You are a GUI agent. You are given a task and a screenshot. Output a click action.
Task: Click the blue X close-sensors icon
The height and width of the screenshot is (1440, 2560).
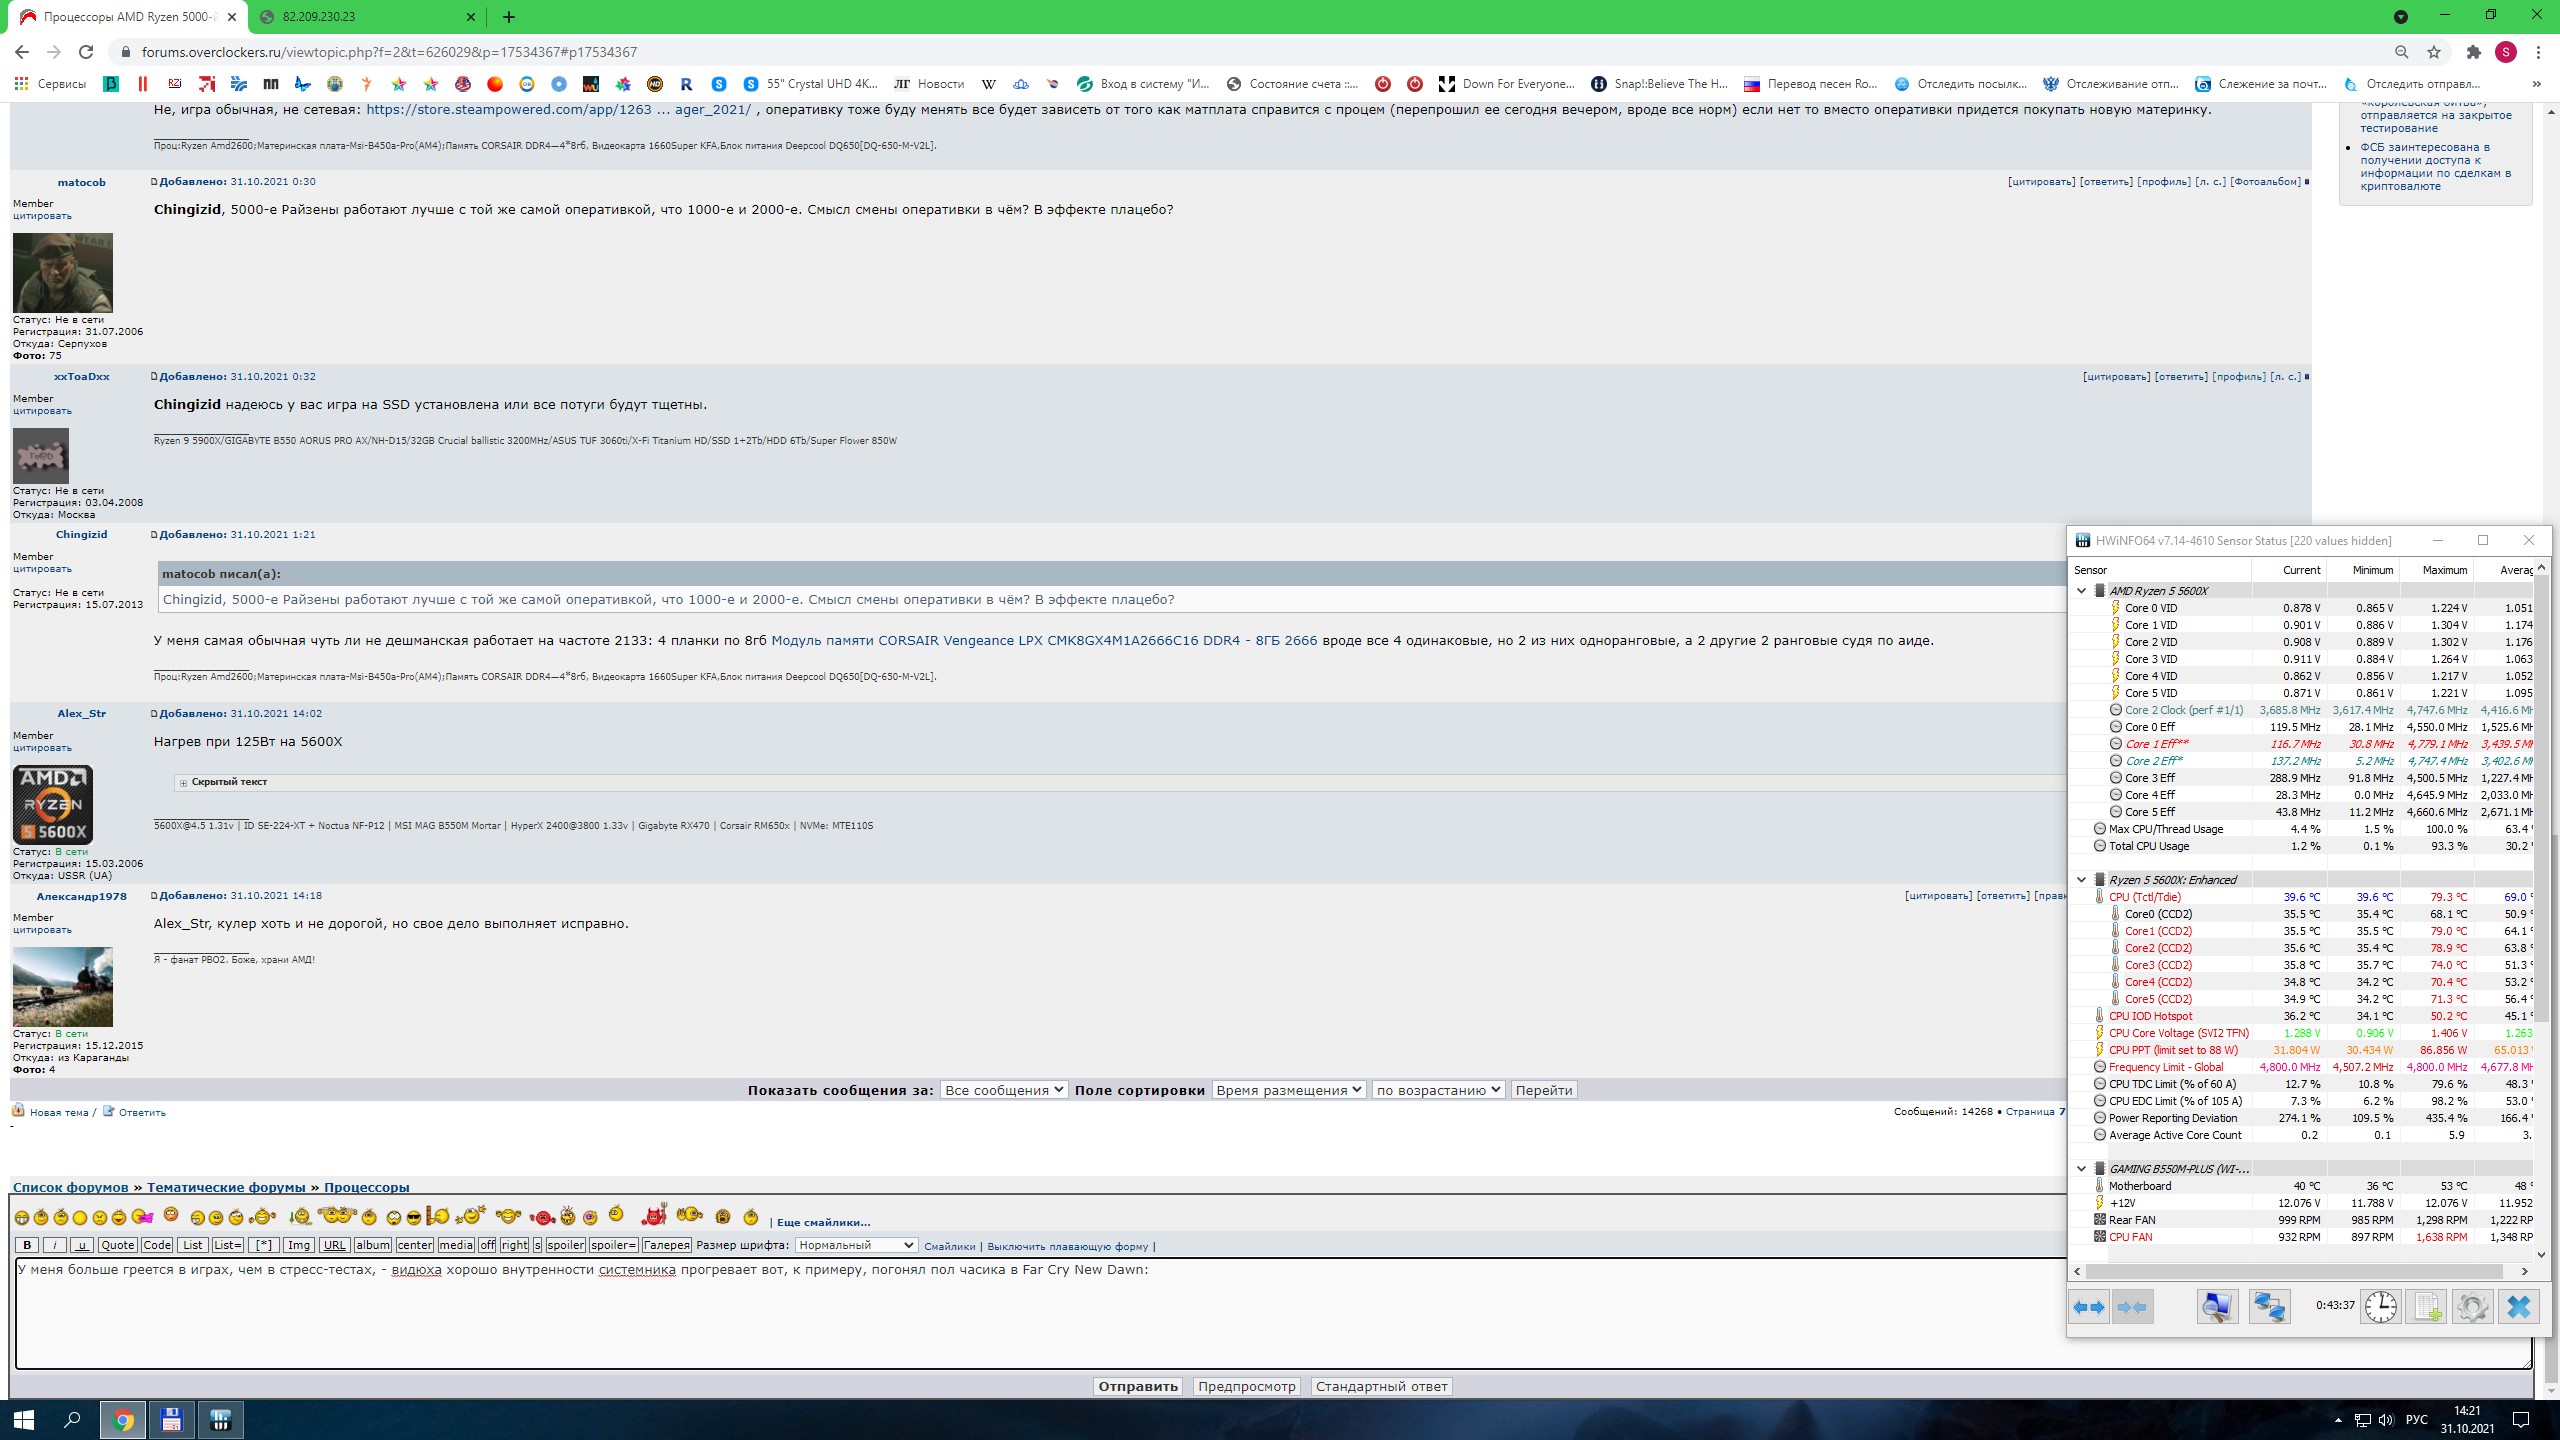pyautogui.click(x=2518, y=1307)
